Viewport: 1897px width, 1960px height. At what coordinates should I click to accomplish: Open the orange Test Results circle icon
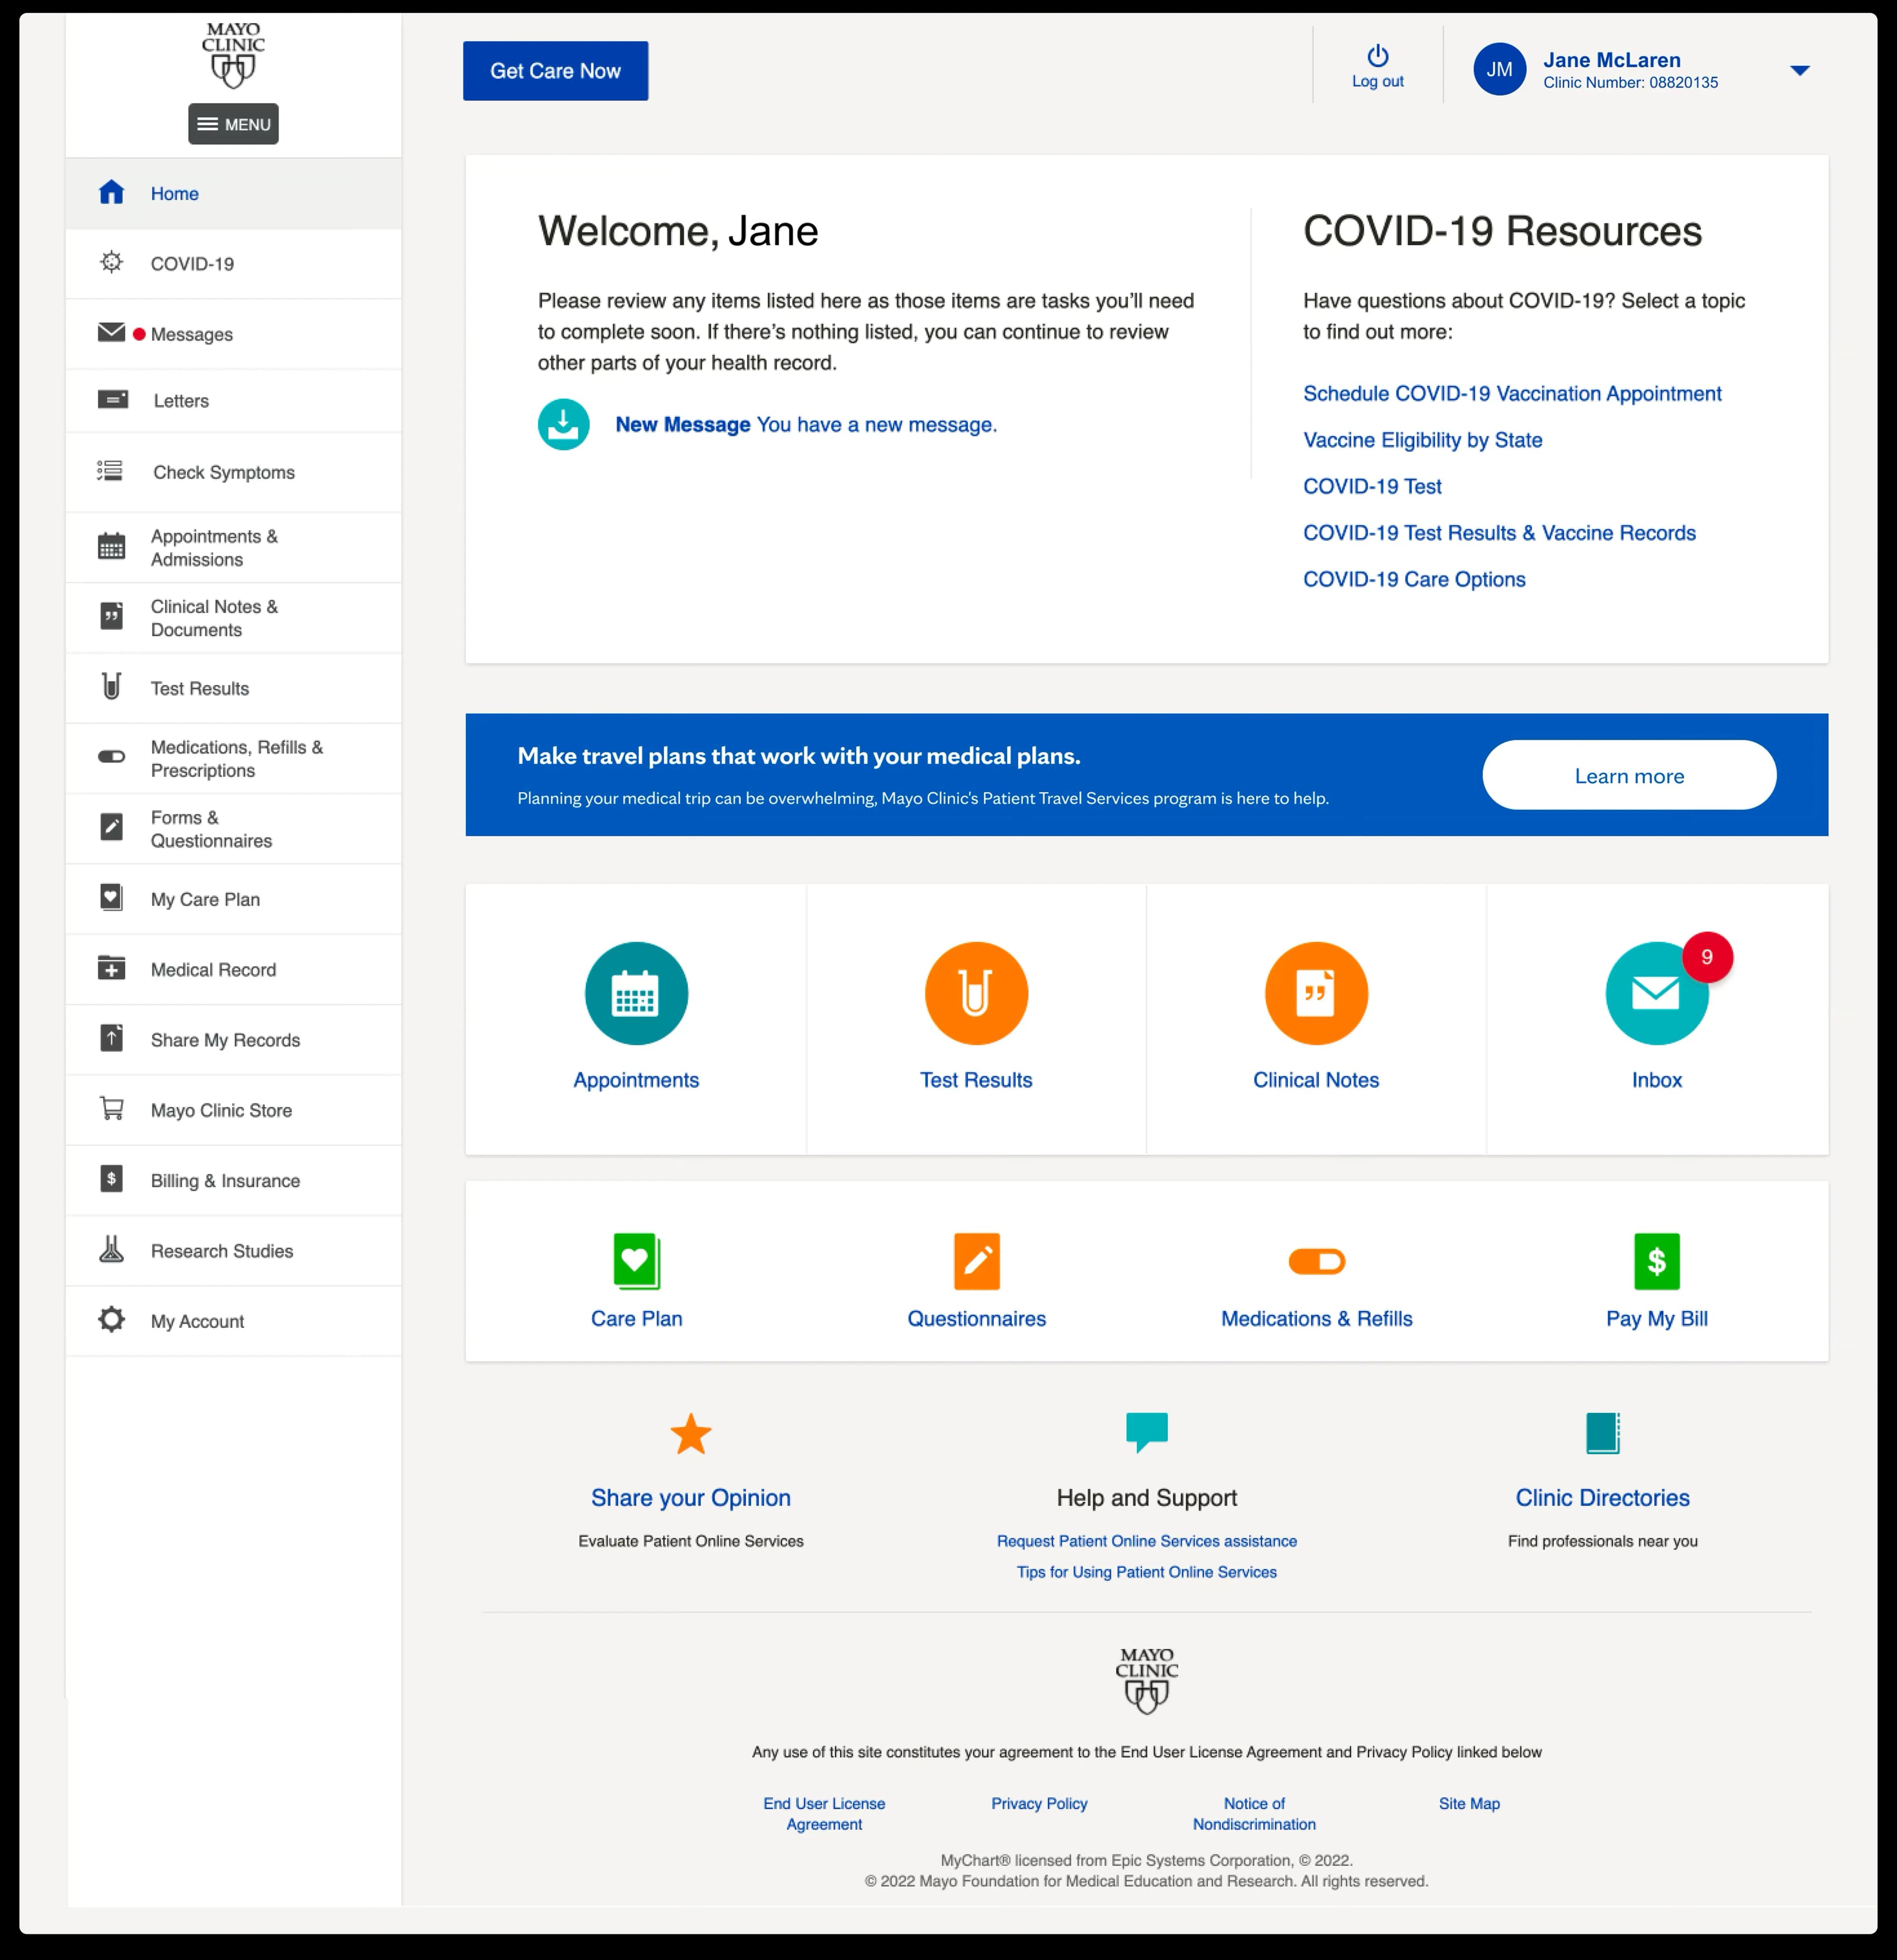click(x=976, y=994)
